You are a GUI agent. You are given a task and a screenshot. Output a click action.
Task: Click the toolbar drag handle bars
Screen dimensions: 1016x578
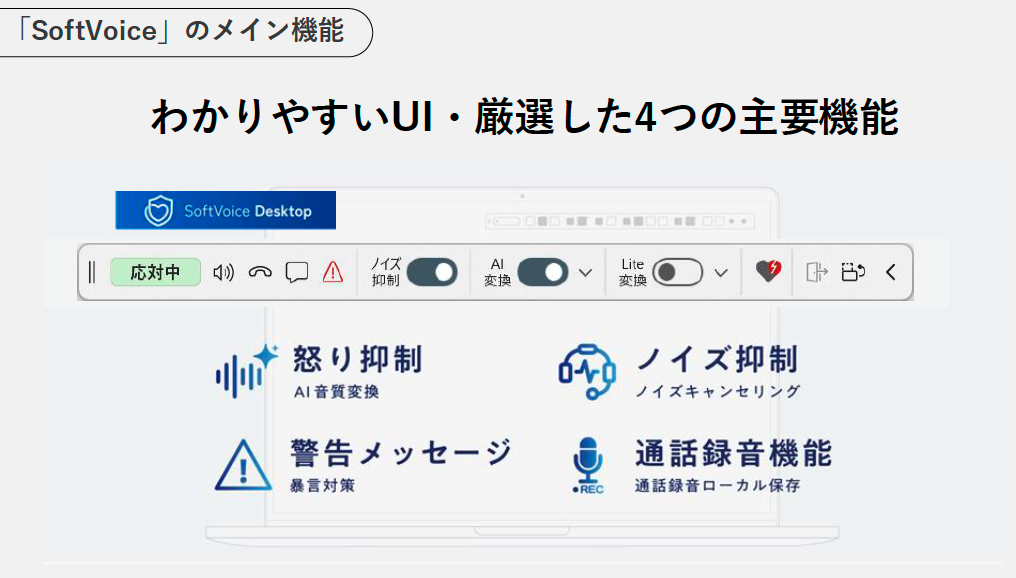[x=92, y=272]
